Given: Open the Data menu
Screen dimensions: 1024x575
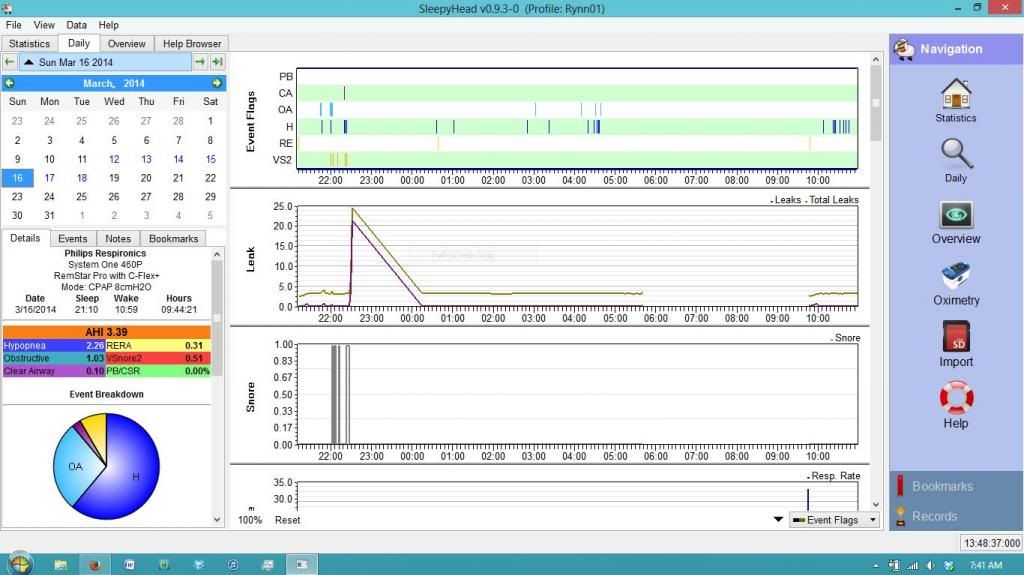Looking at the screenshot, I should [76, 25].
